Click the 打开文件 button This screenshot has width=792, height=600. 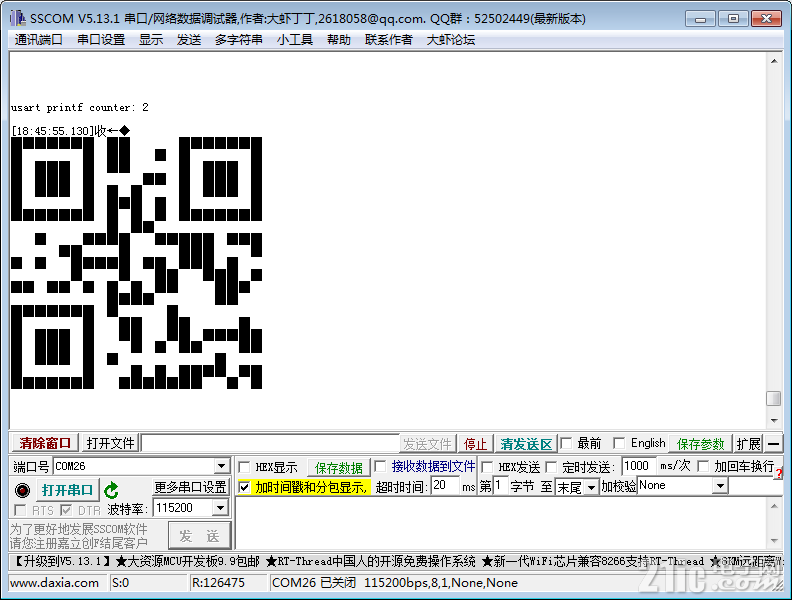[x=110, y=443]
